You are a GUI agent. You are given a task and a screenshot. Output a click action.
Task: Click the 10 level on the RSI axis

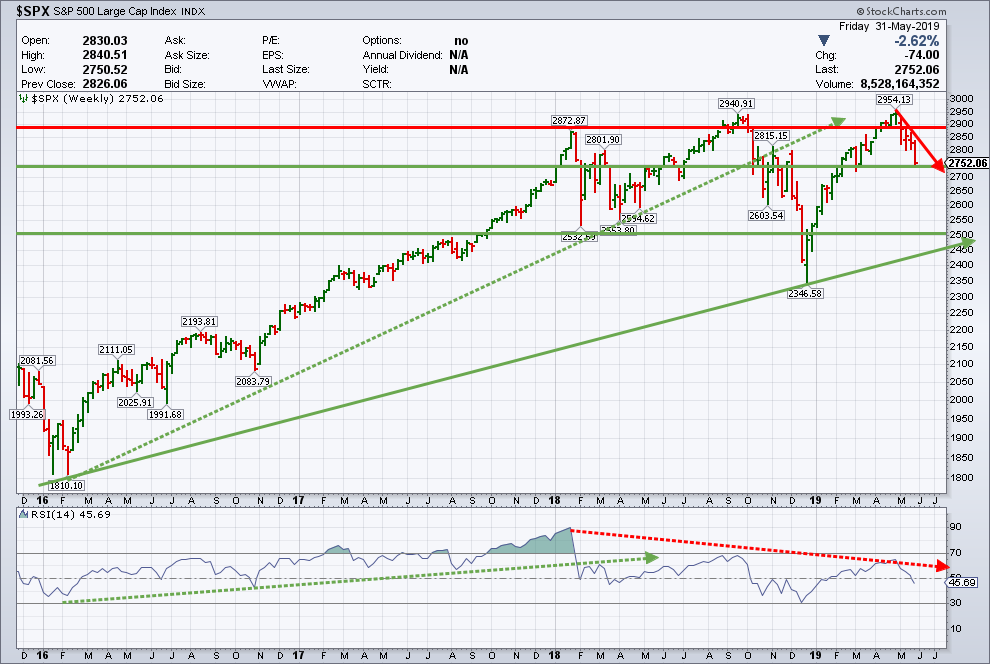coord(956,628)
